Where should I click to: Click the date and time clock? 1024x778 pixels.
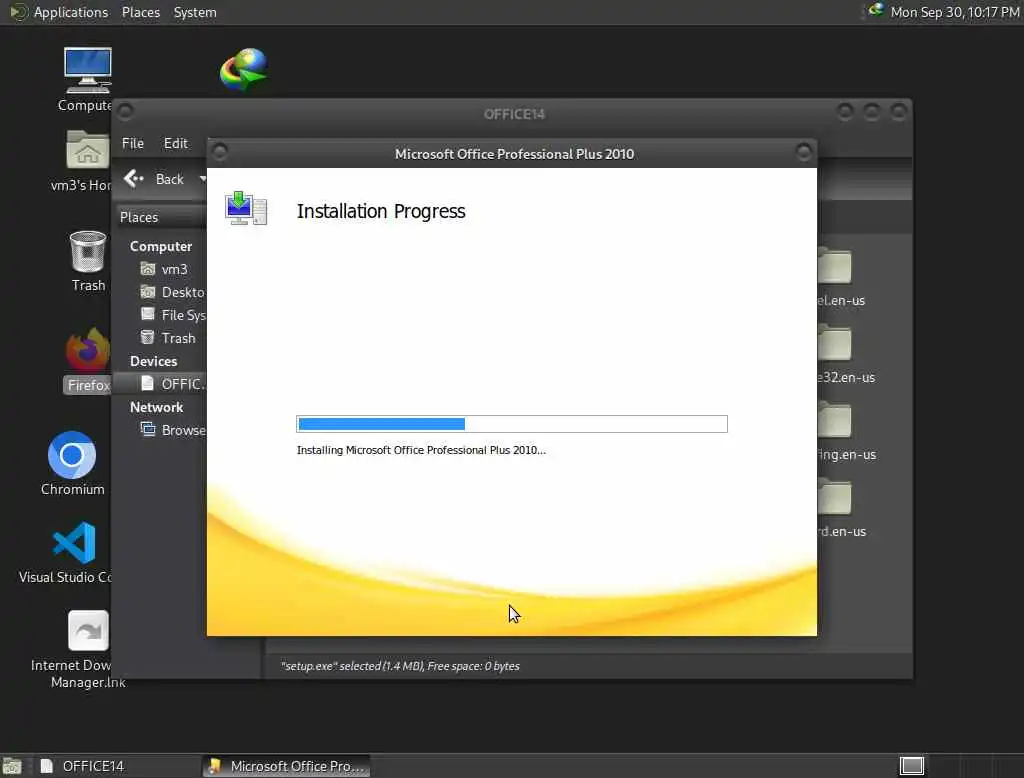pyautogui.click(x=954, y=12)
